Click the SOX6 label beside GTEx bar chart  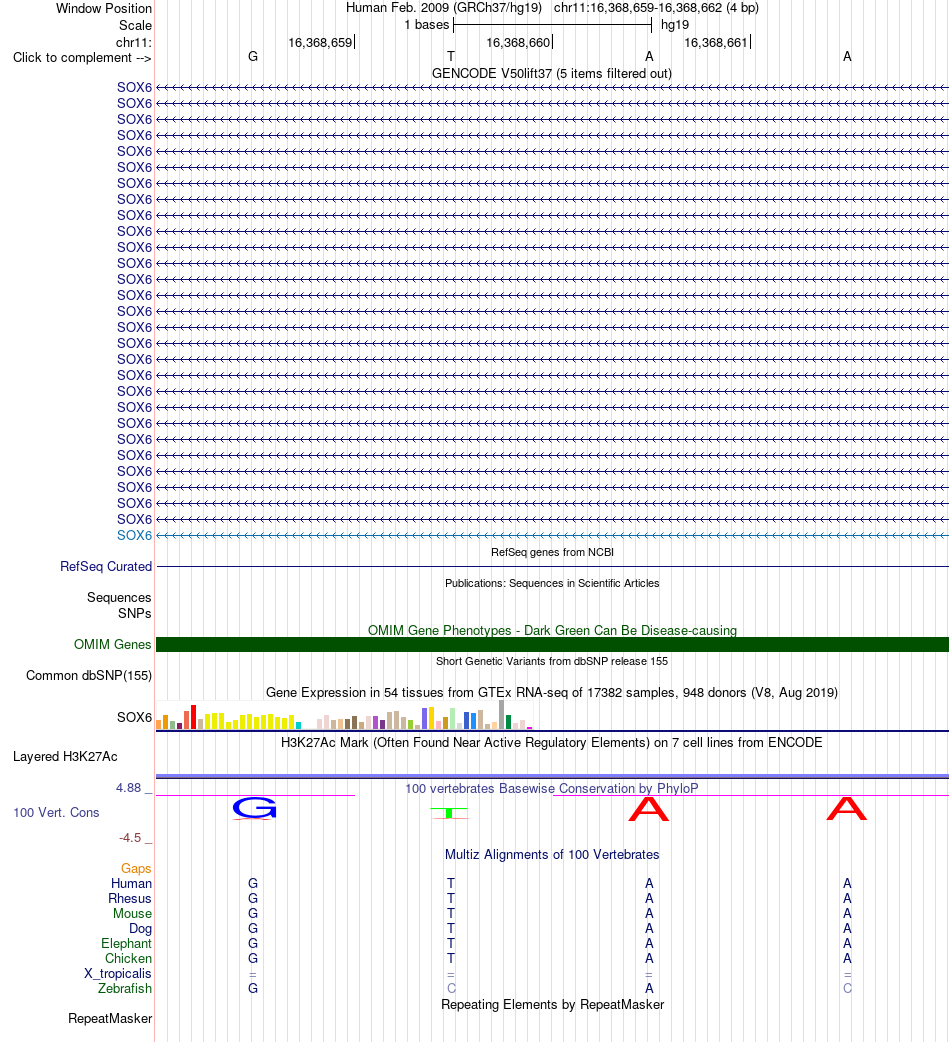pos(134,718)
